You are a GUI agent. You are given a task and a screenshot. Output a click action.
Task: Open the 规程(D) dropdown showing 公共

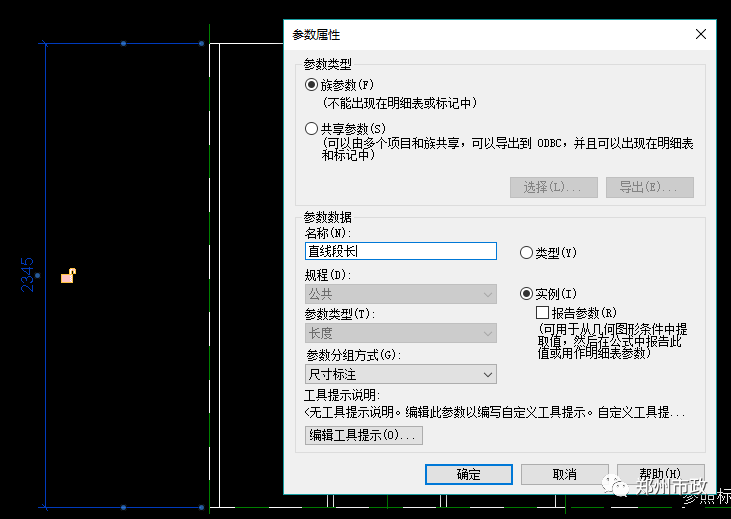click(x=400, y=294)
